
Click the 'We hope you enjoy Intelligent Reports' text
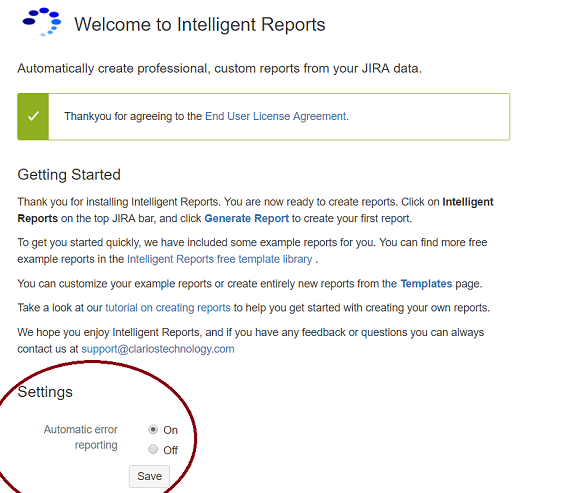coord(250,340)
